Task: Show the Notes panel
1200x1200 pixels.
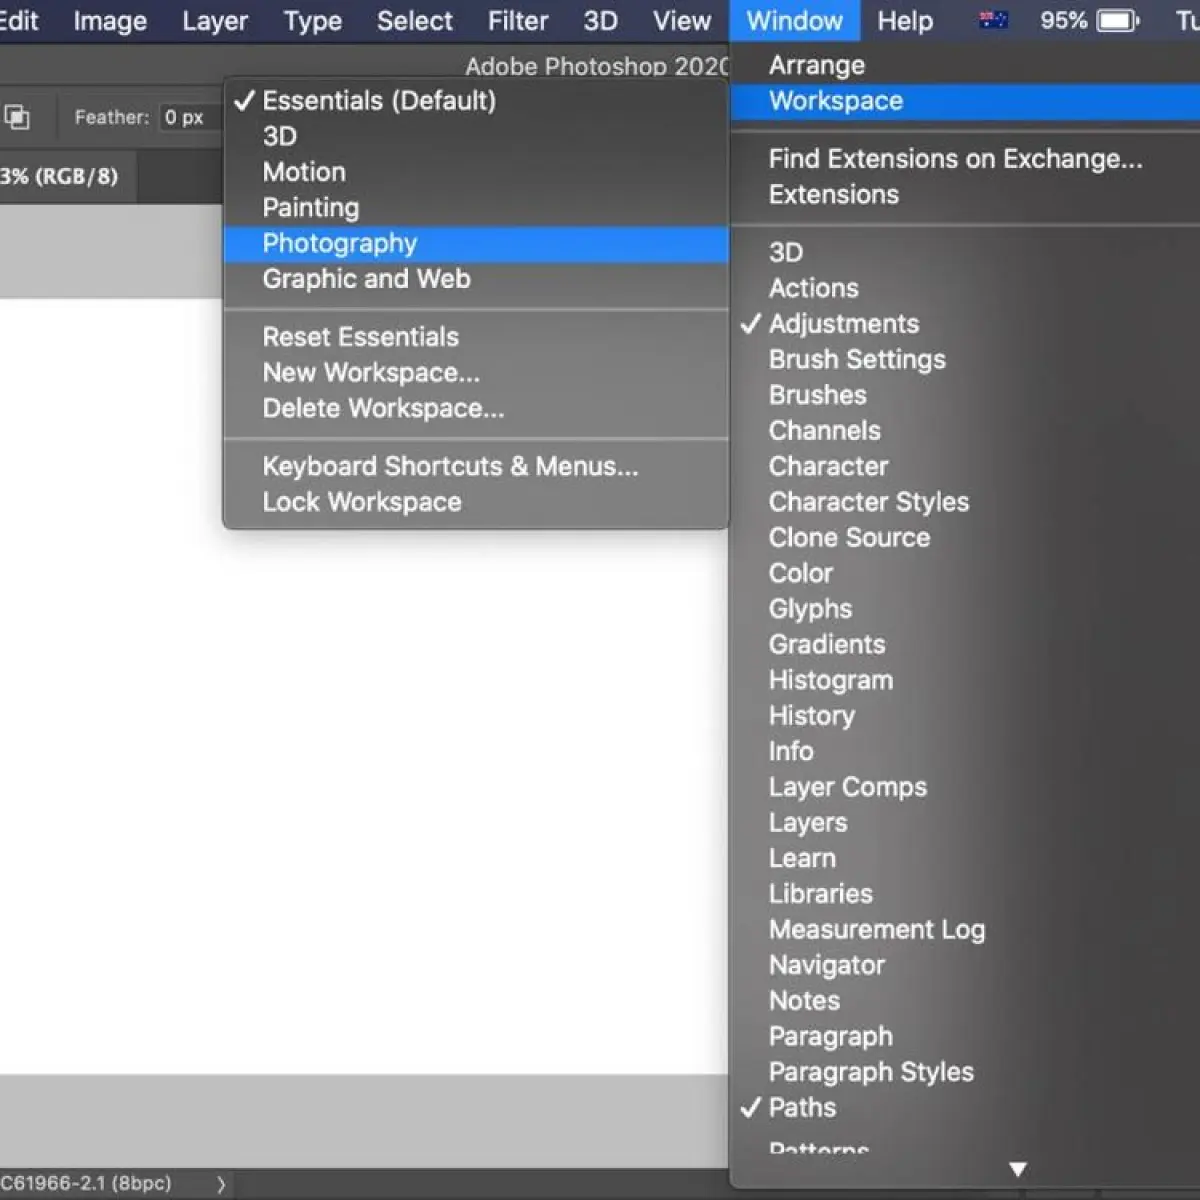Action: (965, 1001)
